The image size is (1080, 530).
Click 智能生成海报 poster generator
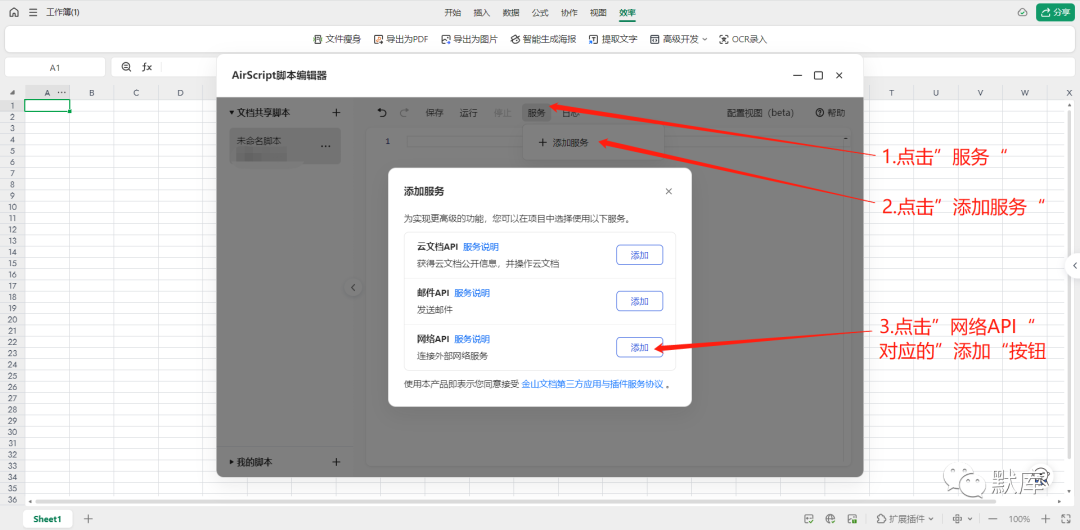coord(543,39)
